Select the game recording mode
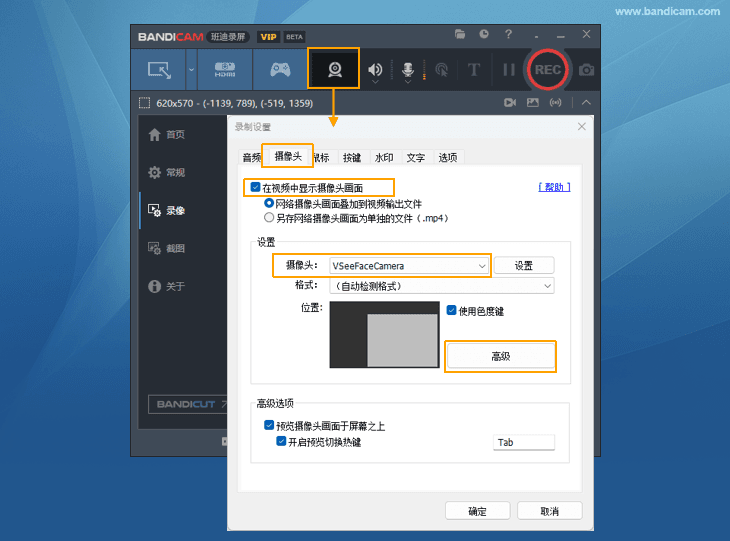Screen dimensions: 730x541 pyautogui.click(x=280, y=70)
